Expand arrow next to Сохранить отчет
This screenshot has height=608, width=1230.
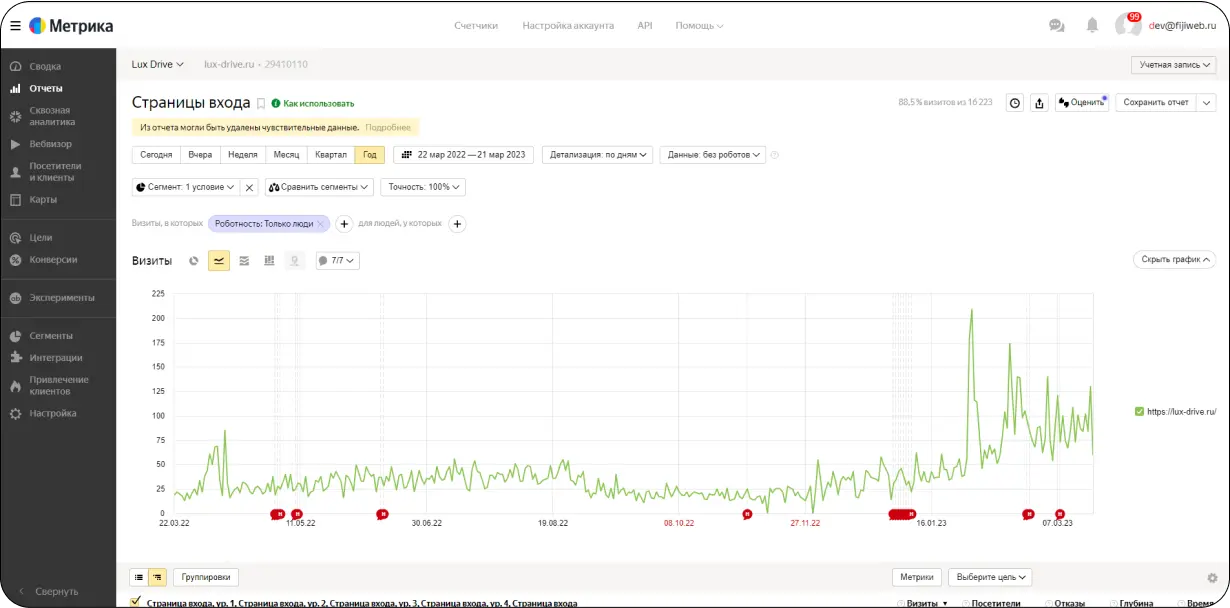click(x=1206, y=102)
